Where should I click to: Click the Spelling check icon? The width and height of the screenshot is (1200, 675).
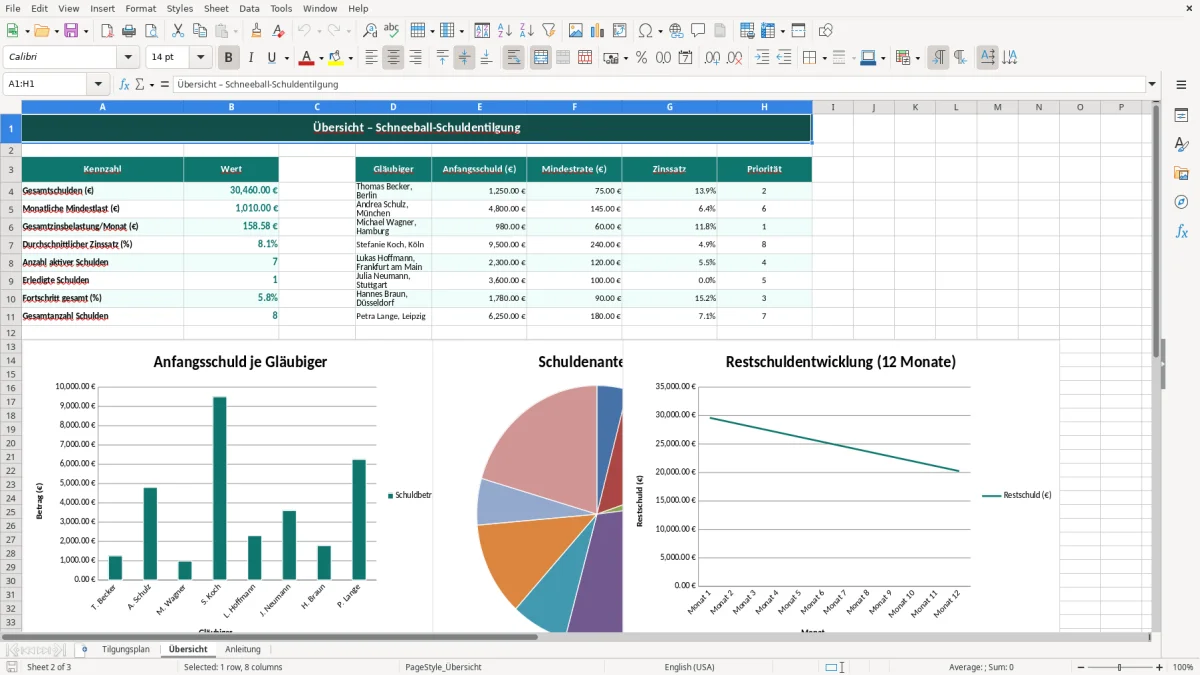click(x=391, y=31)
